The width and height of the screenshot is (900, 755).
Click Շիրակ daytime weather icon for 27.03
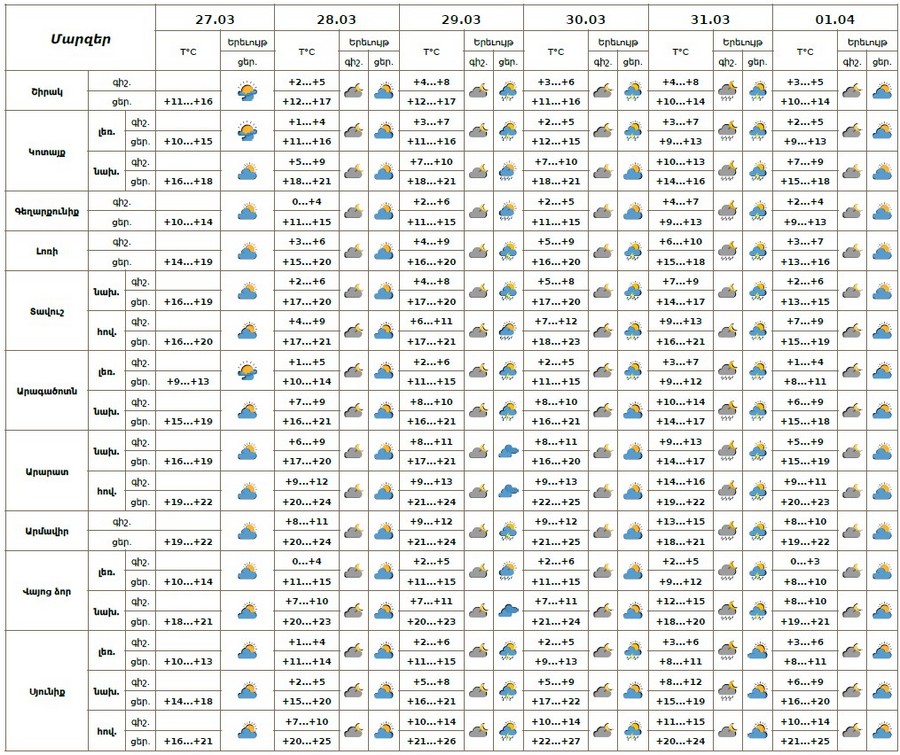(x=247, y=91)
